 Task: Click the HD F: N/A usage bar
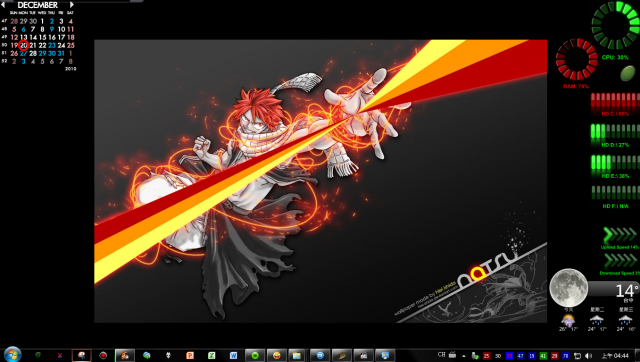click(x=615, y=193)
